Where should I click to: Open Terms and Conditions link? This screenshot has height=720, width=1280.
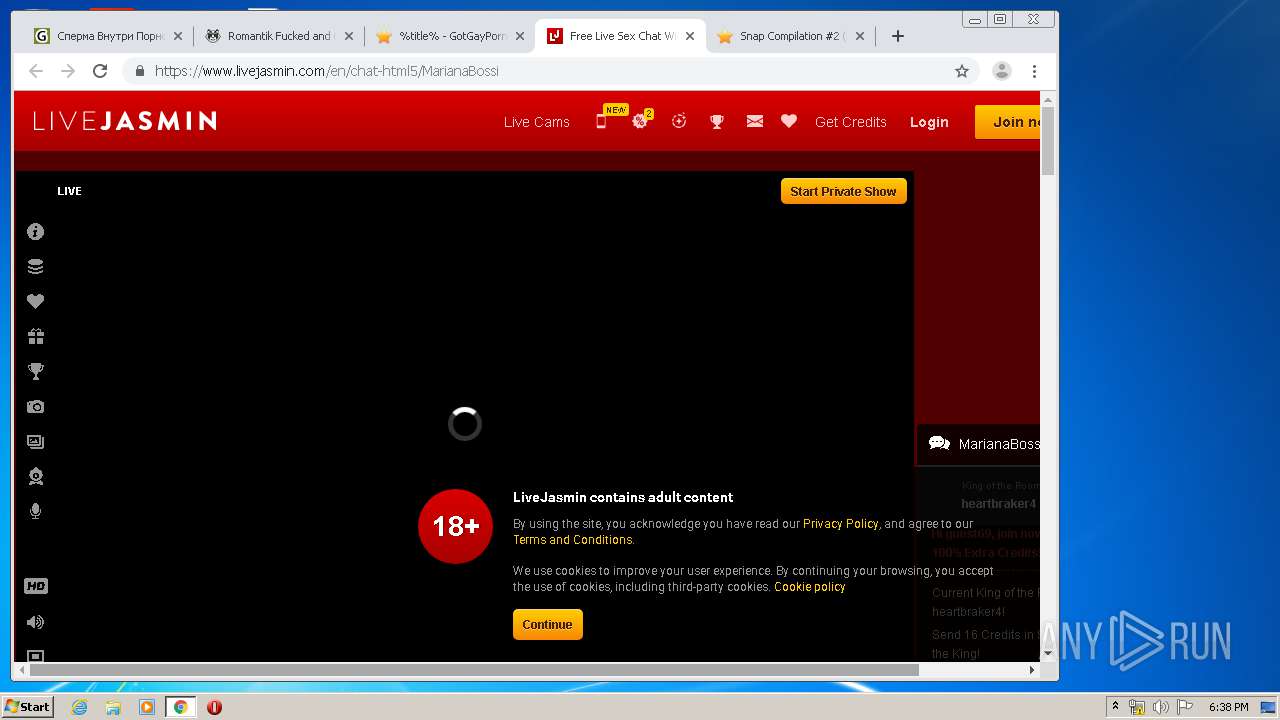[573, 540]
